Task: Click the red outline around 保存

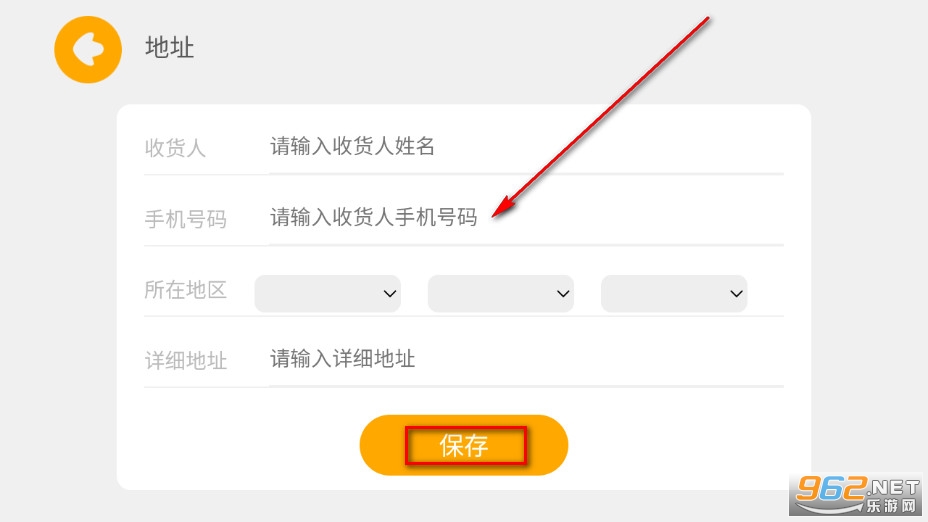Action: pos(465,445)
